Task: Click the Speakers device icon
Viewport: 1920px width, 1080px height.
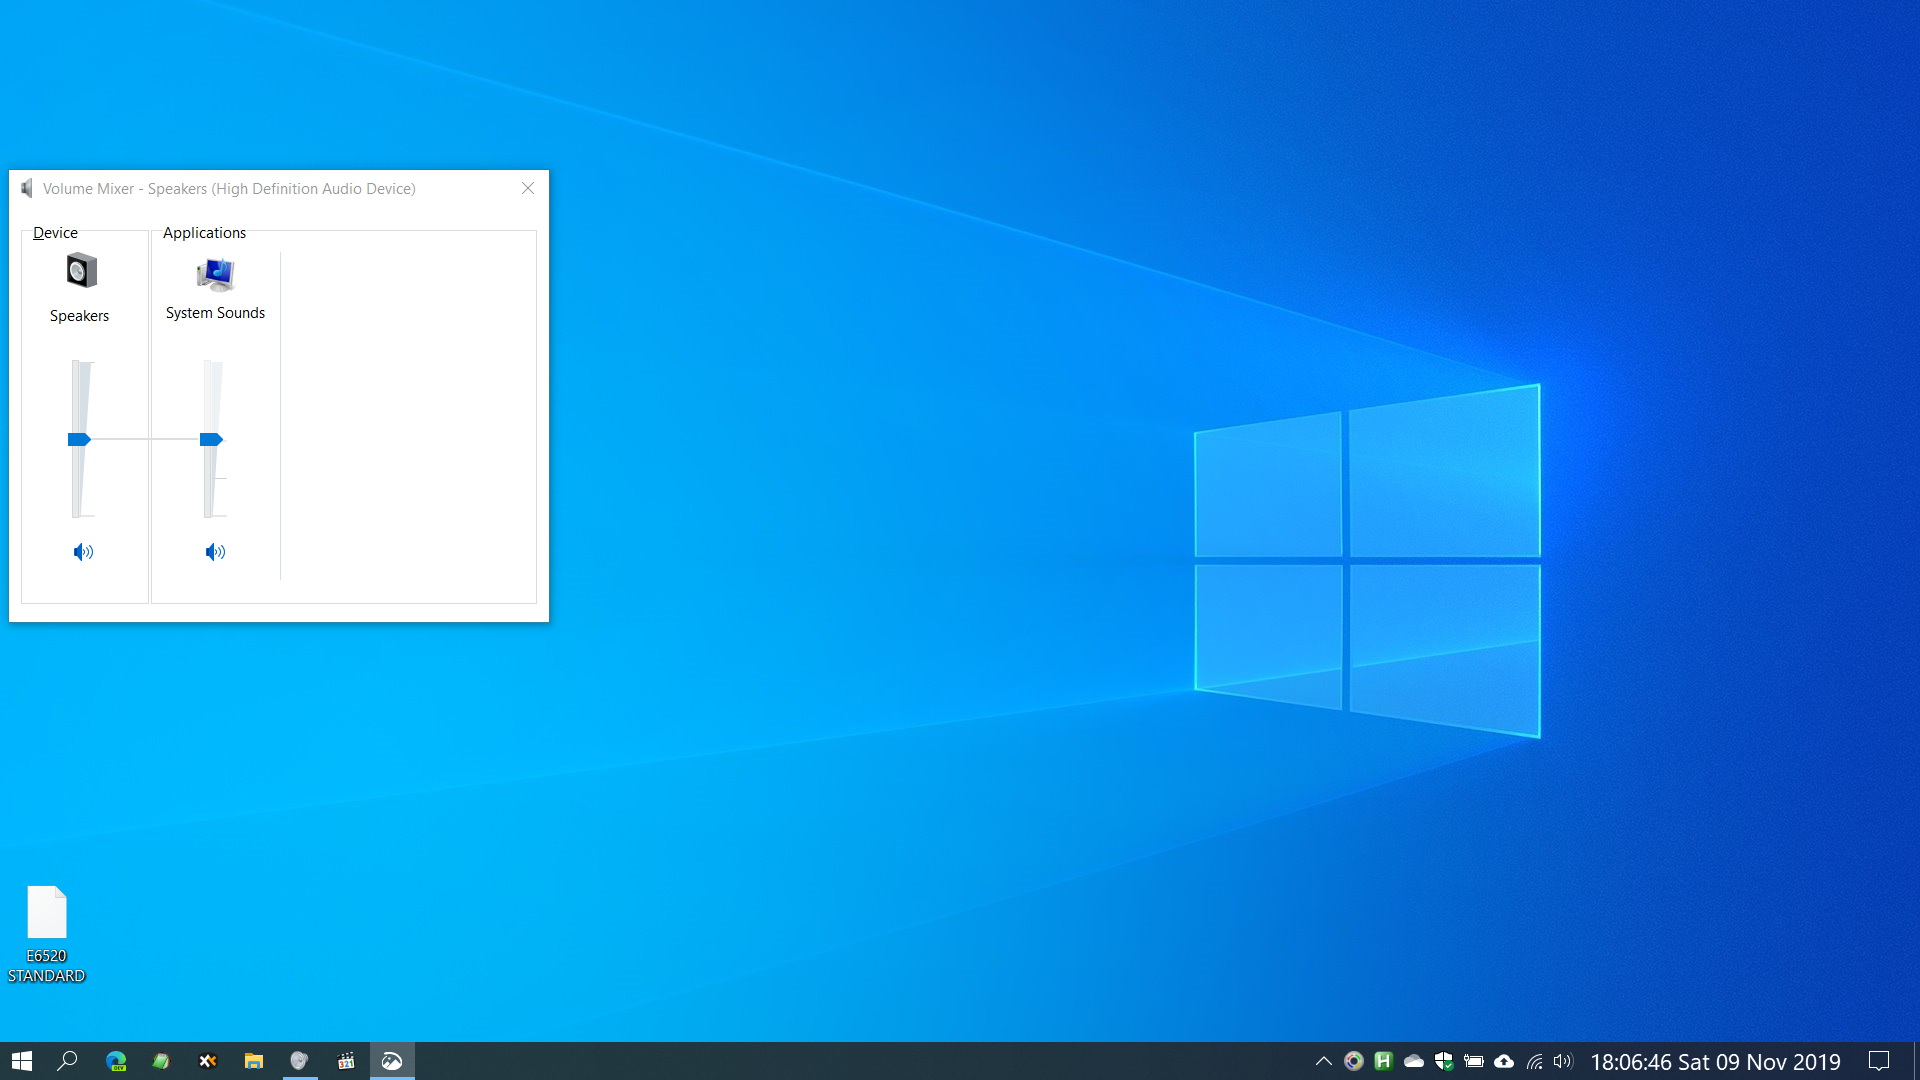Action: tap(81, 271)
